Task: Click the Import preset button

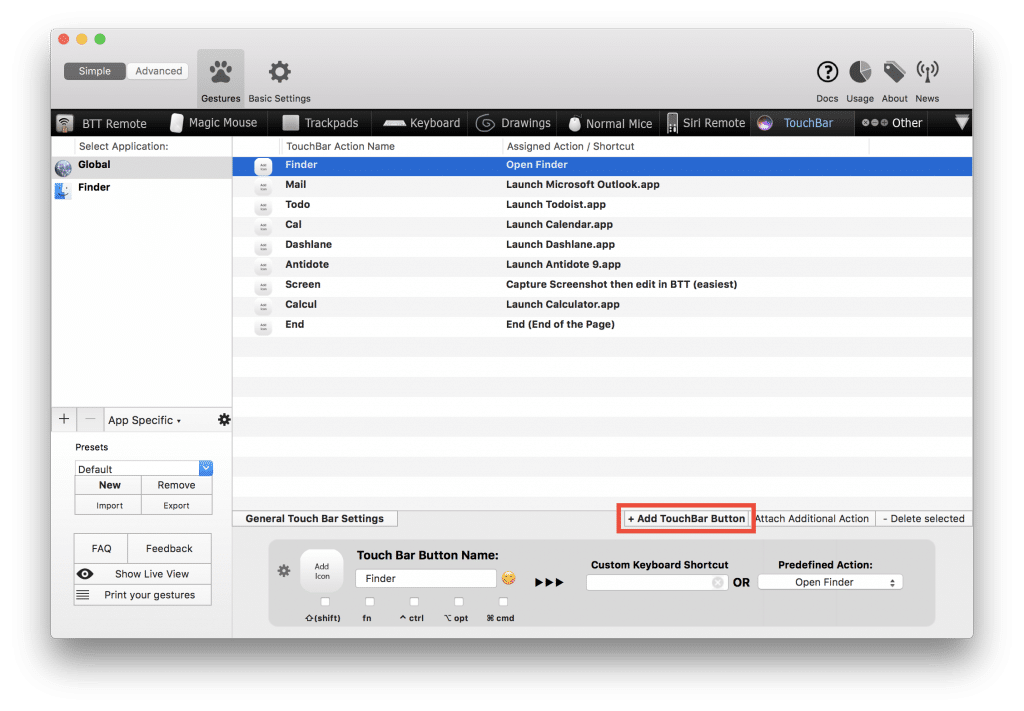Action: pyautogui.click(x=109, y=505)
